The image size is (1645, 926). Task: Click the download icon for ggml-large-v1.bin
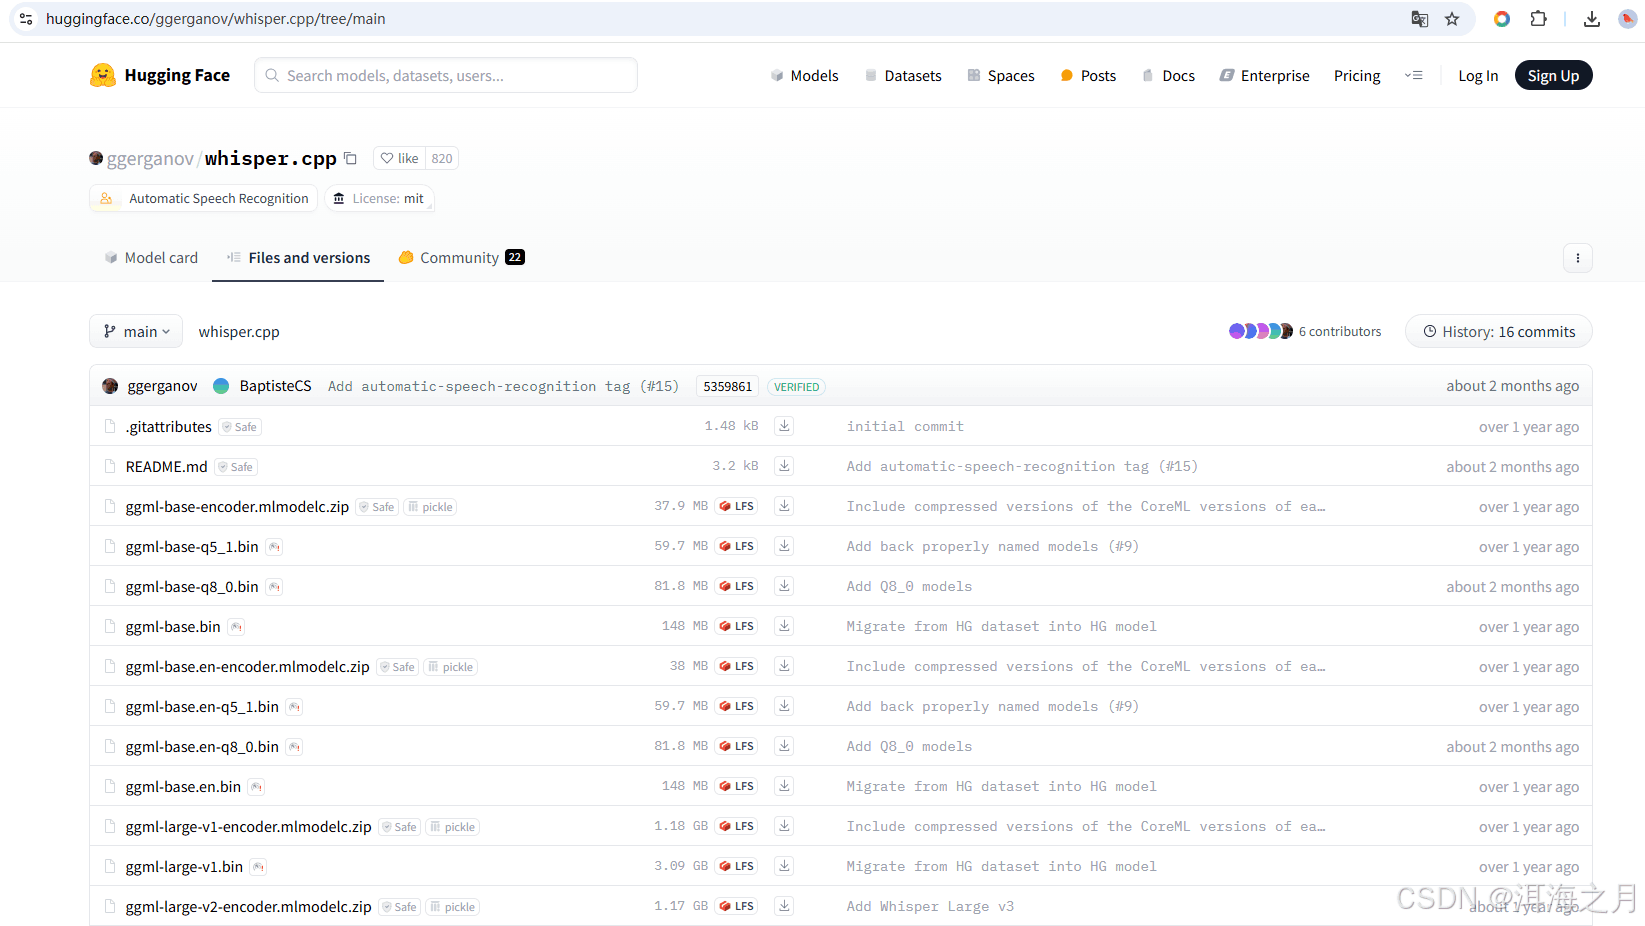pyautogui.click(x=784, y=866)
